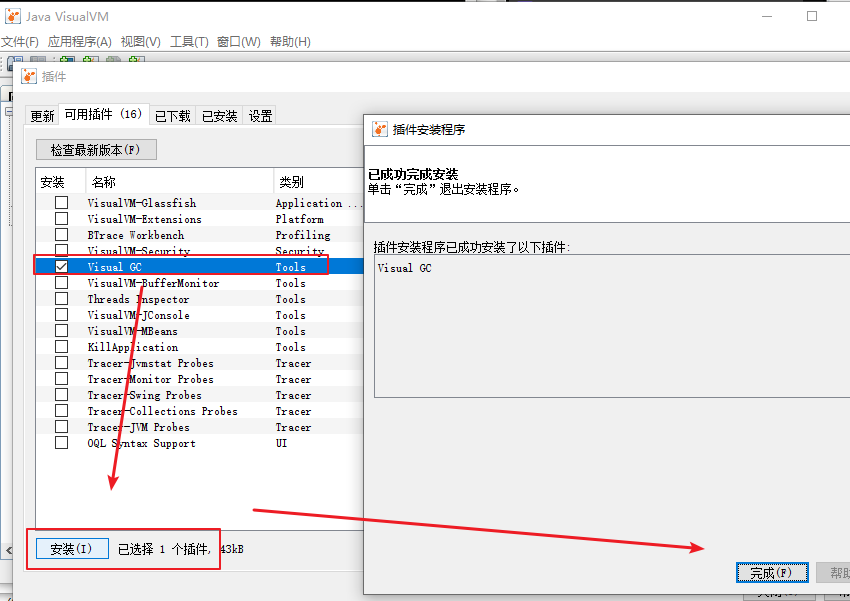Viewport: 850px width, 601px height.
Task: Select the Tracer-Monitor Probes plugin name
Action: point(151,379)
